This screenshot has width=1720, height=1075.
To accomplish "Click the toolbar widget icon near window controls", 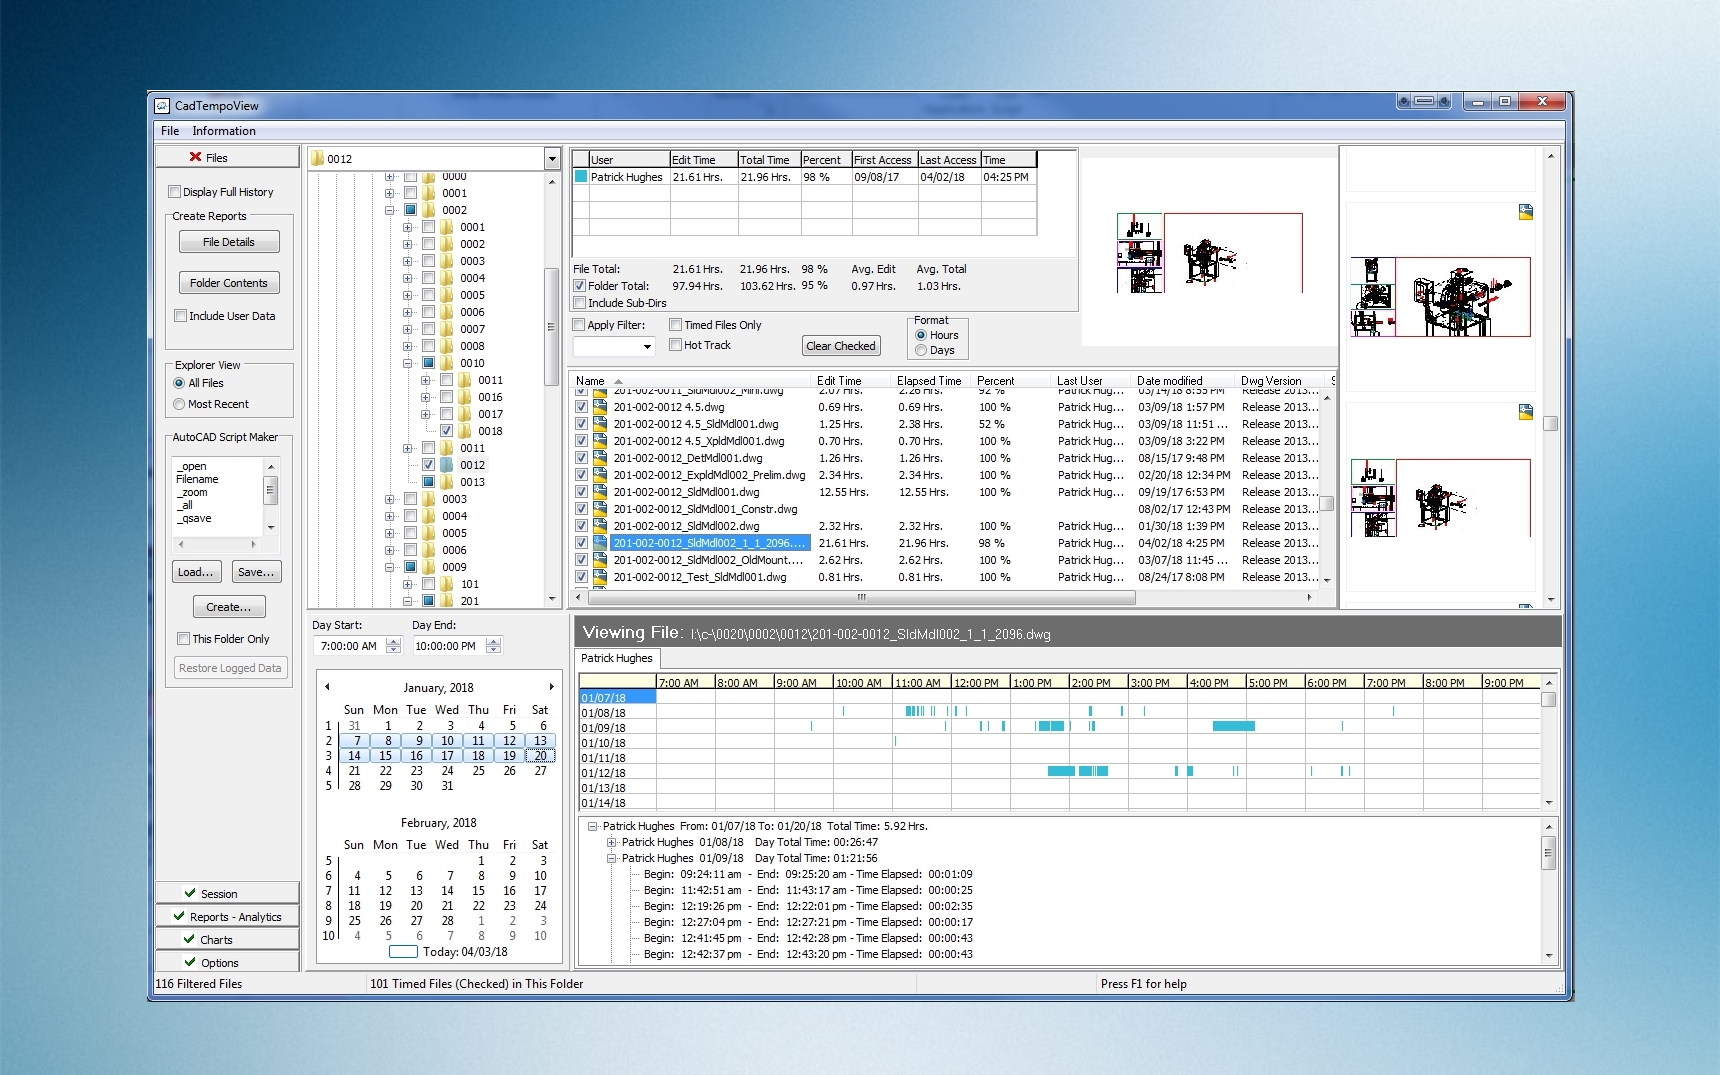I will pos(1424,101).
